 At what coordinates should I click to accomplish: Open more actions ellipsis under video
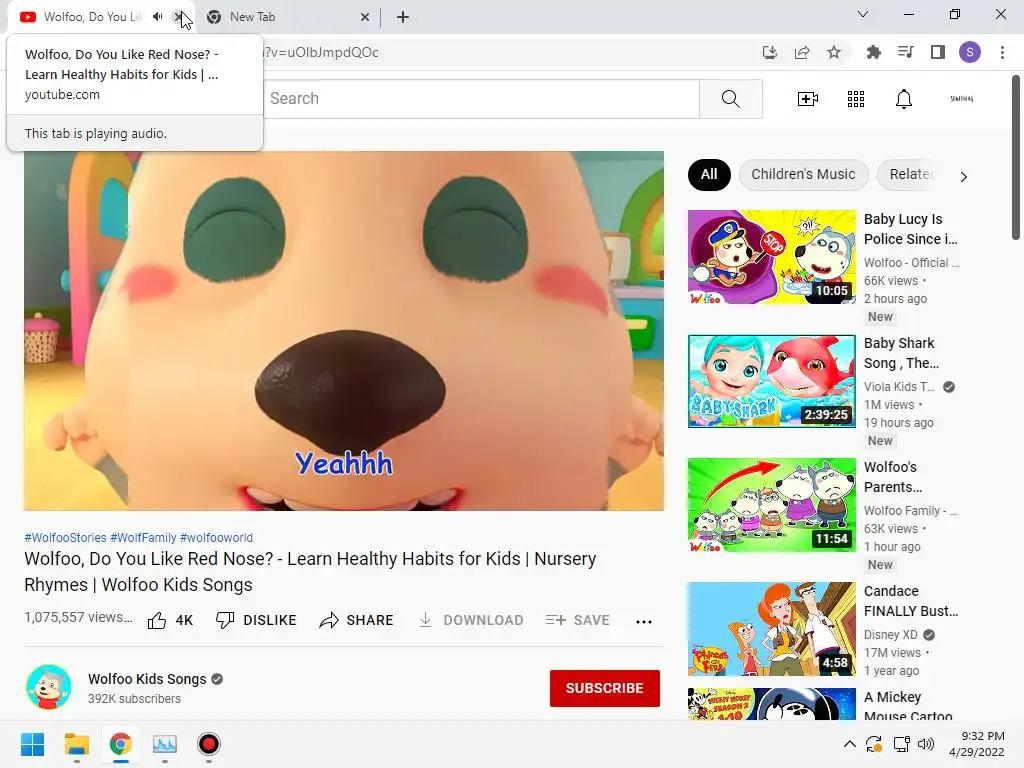(x=644, y=622)
